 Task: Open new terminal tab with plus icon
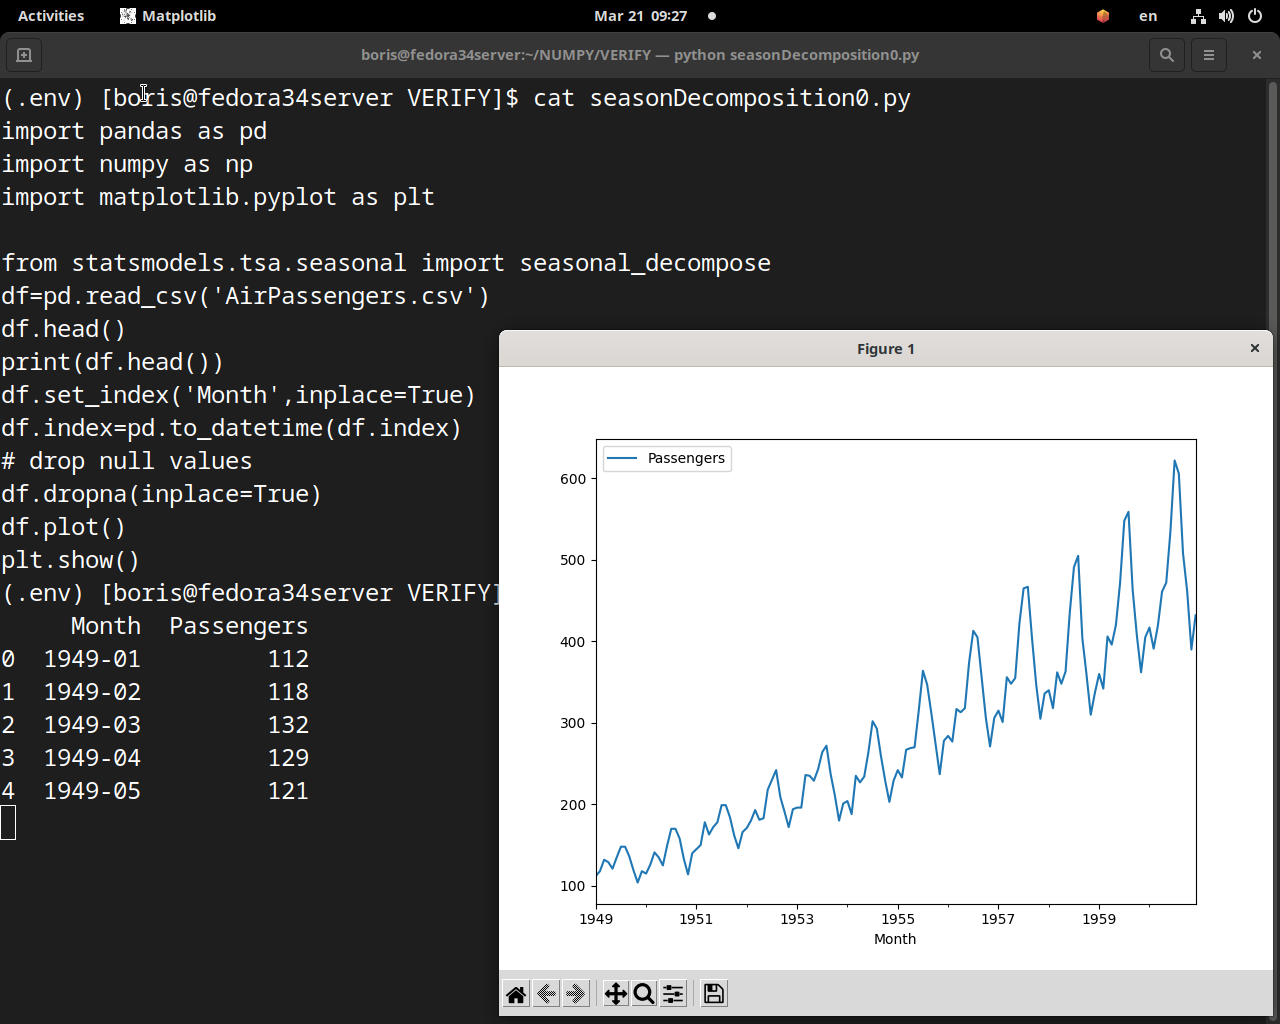pos(24,55)
